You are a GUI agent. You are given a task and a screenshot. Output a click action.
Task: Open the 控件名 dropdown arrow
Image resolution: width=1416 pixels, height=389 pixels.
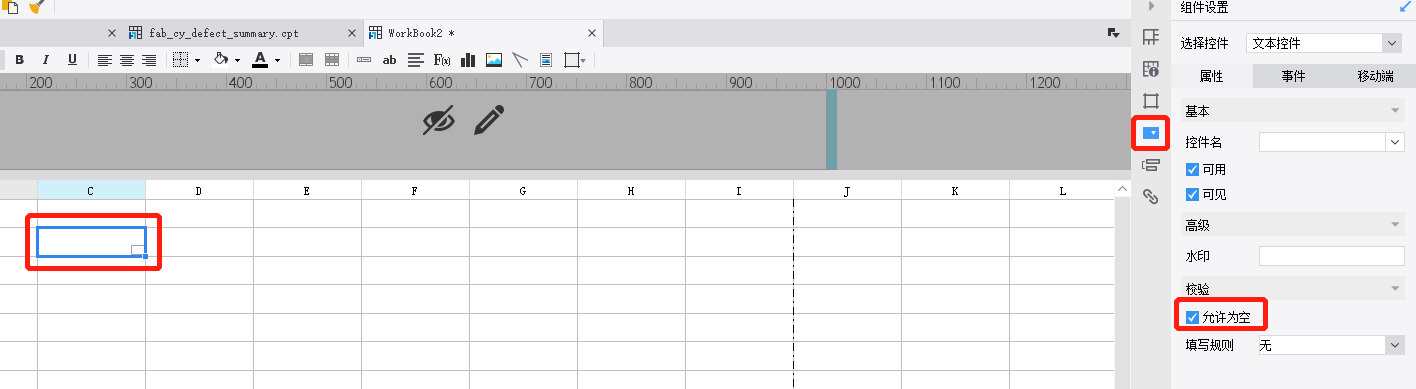1396,143
